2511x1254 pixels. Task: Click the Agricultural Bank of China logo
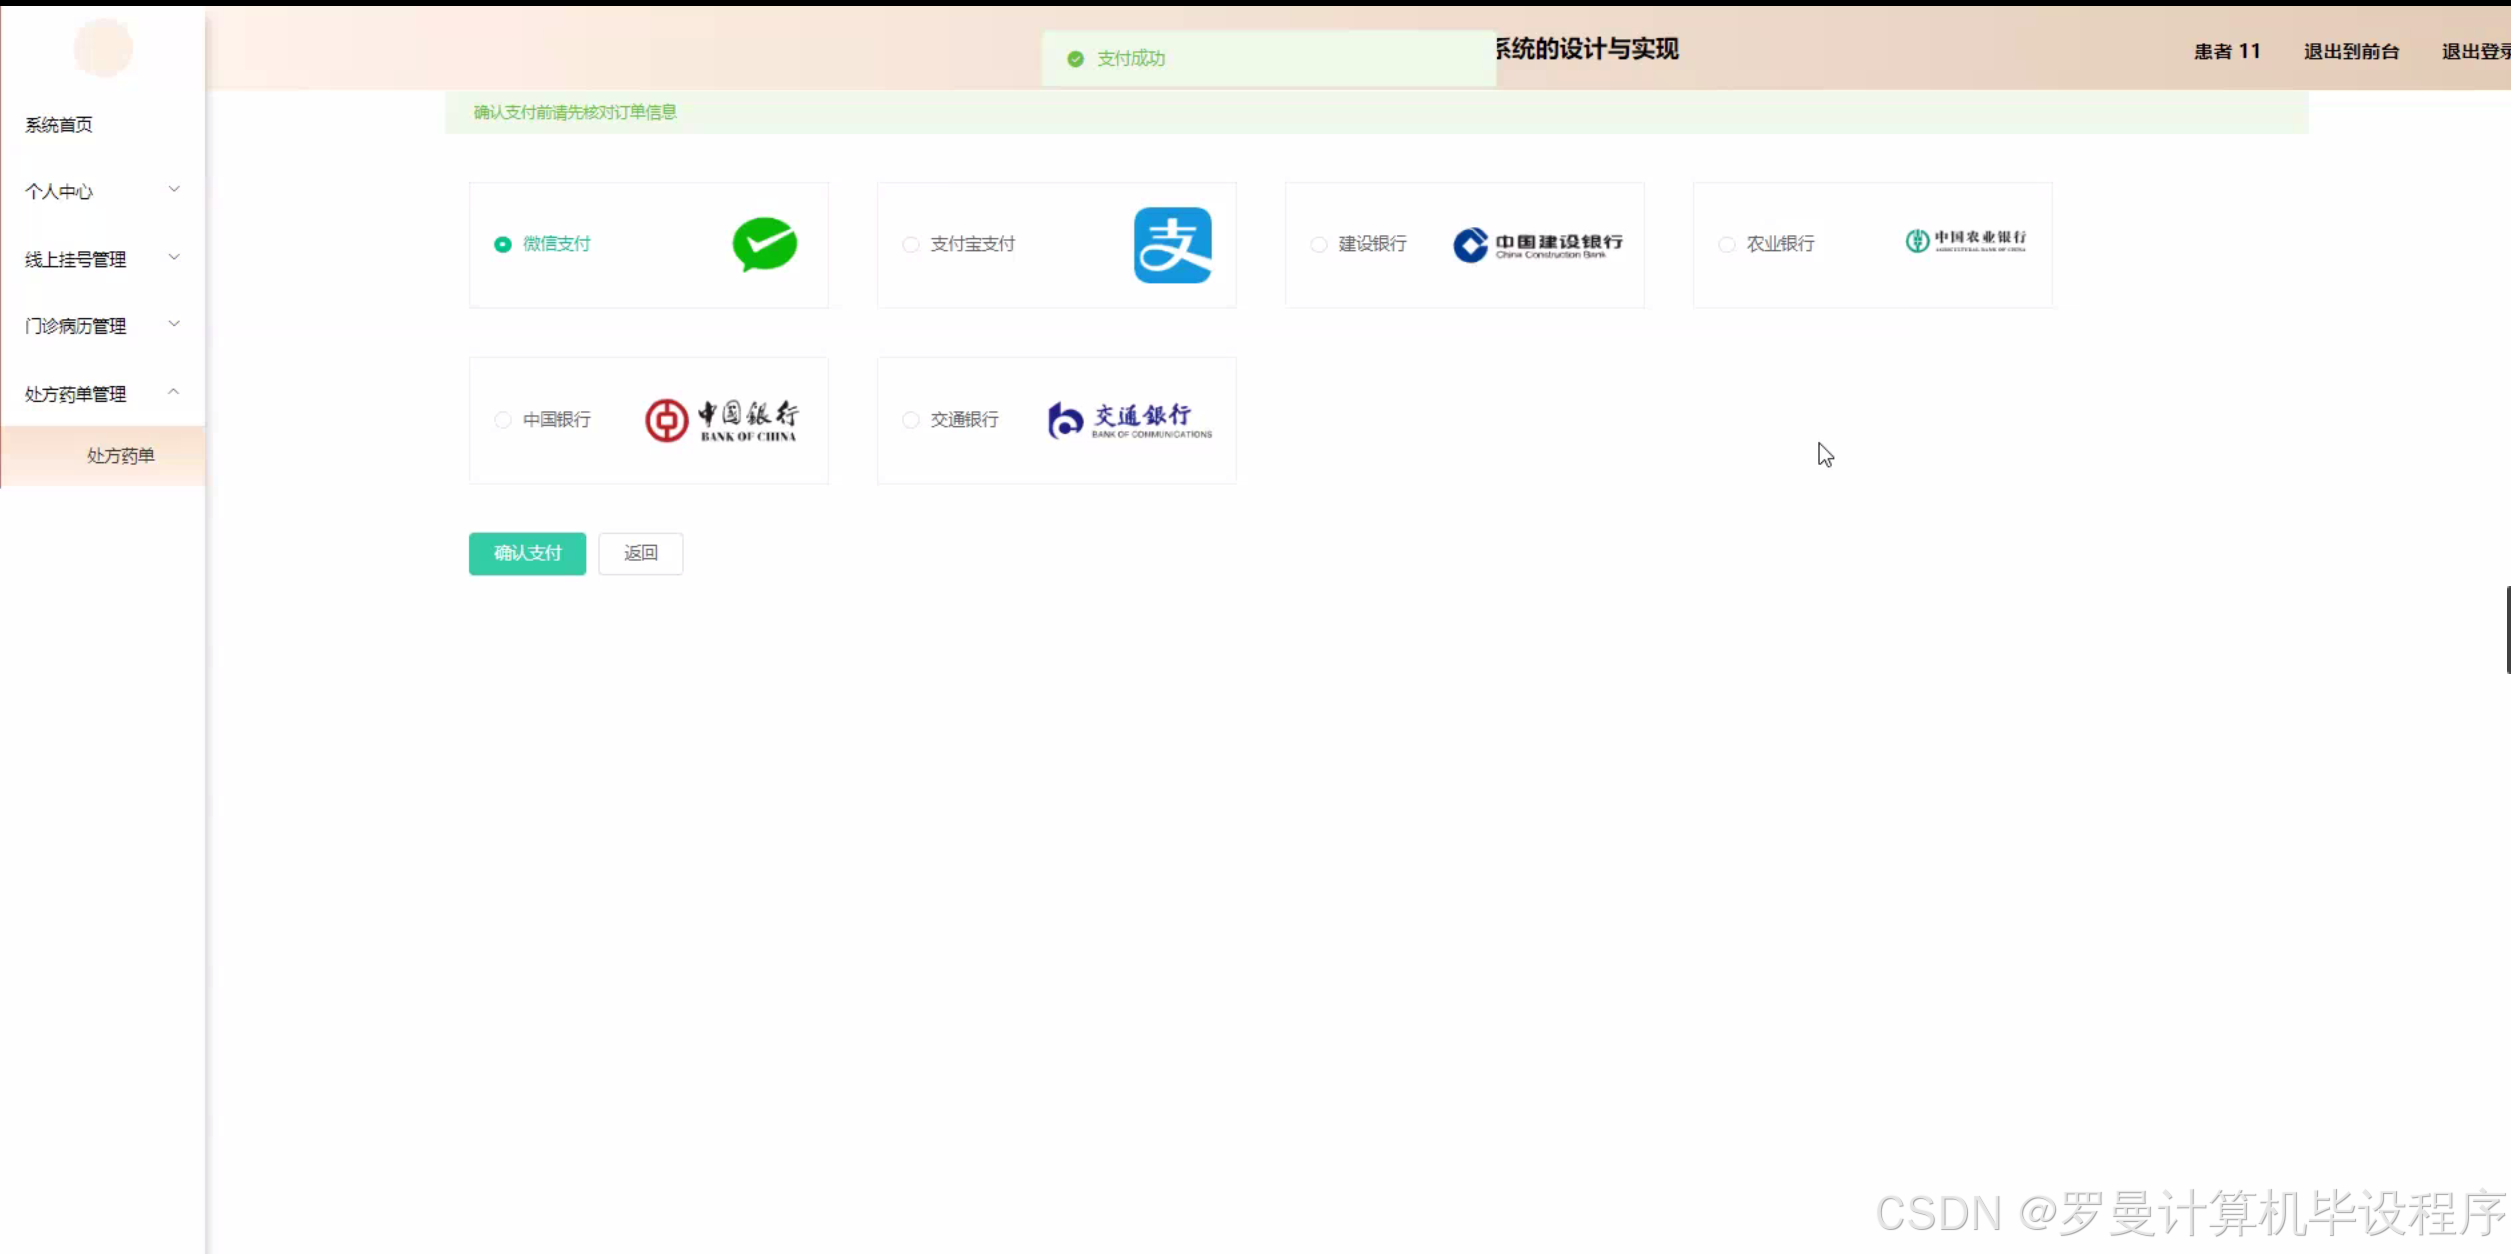point(1965,241)
